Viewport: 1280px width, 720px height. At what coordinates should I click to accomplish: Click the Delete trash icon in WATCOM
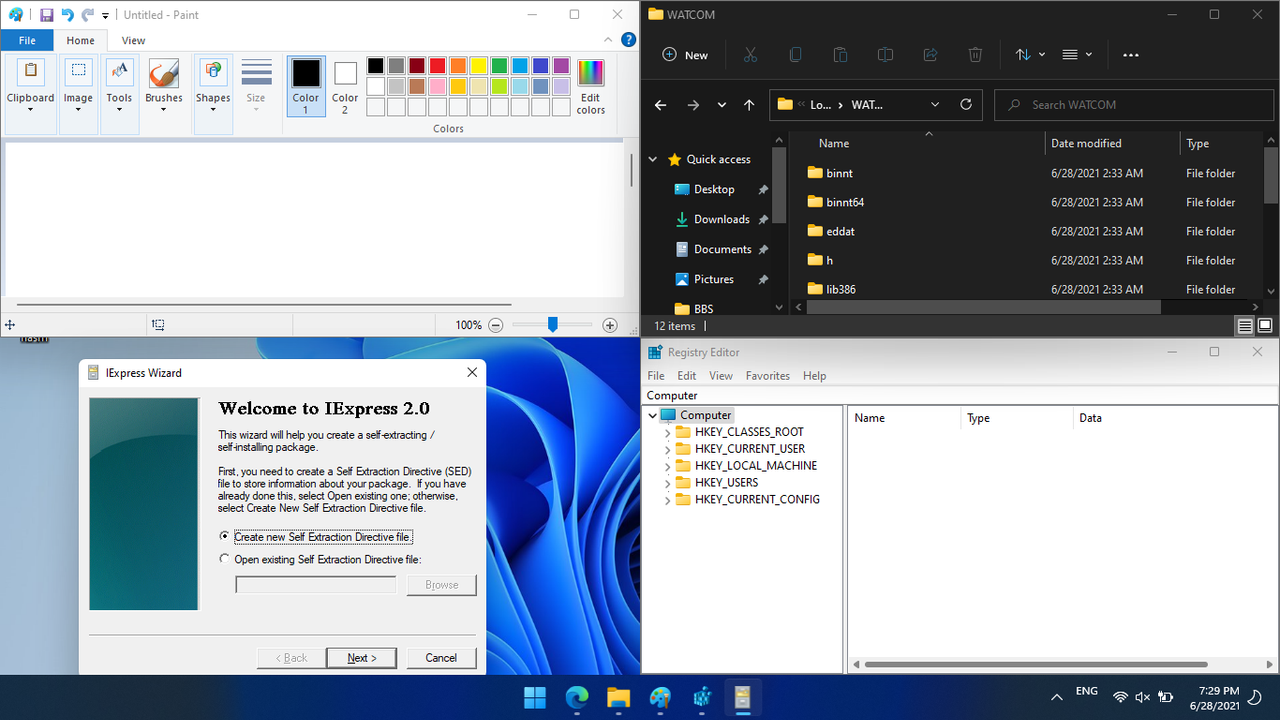point(976,55)
